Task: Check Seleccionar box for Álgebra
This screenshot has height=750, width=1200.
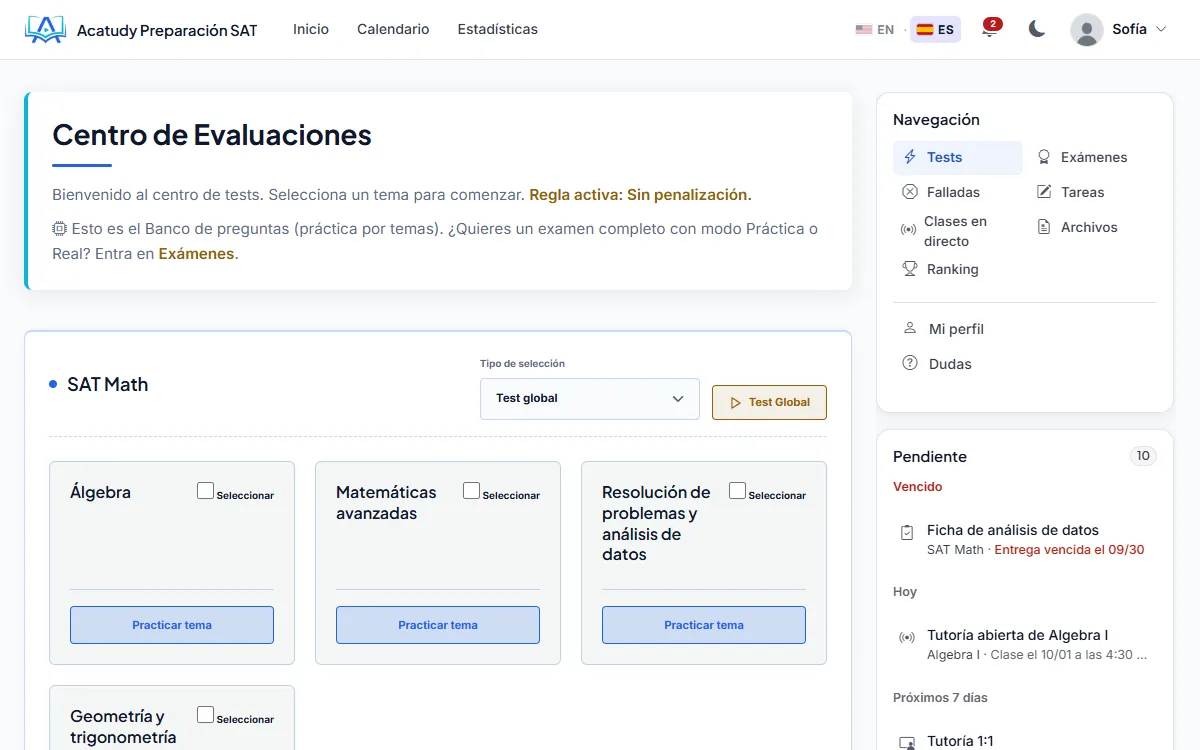Action: pos(205,491)
